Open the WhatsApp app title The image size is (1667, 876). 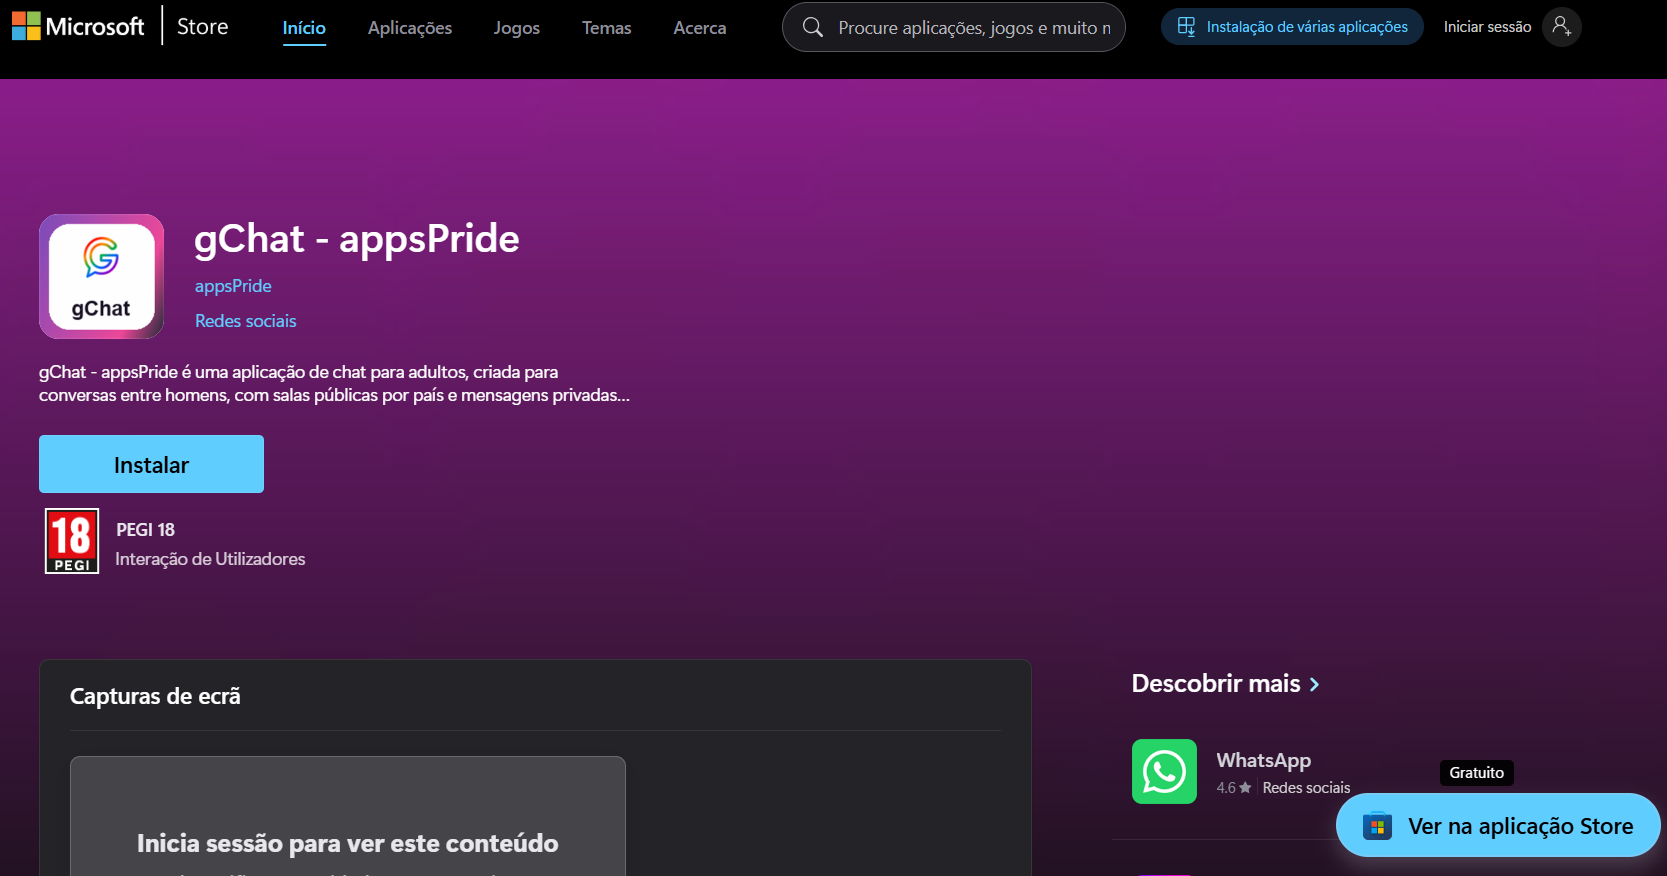[1263, 760]
